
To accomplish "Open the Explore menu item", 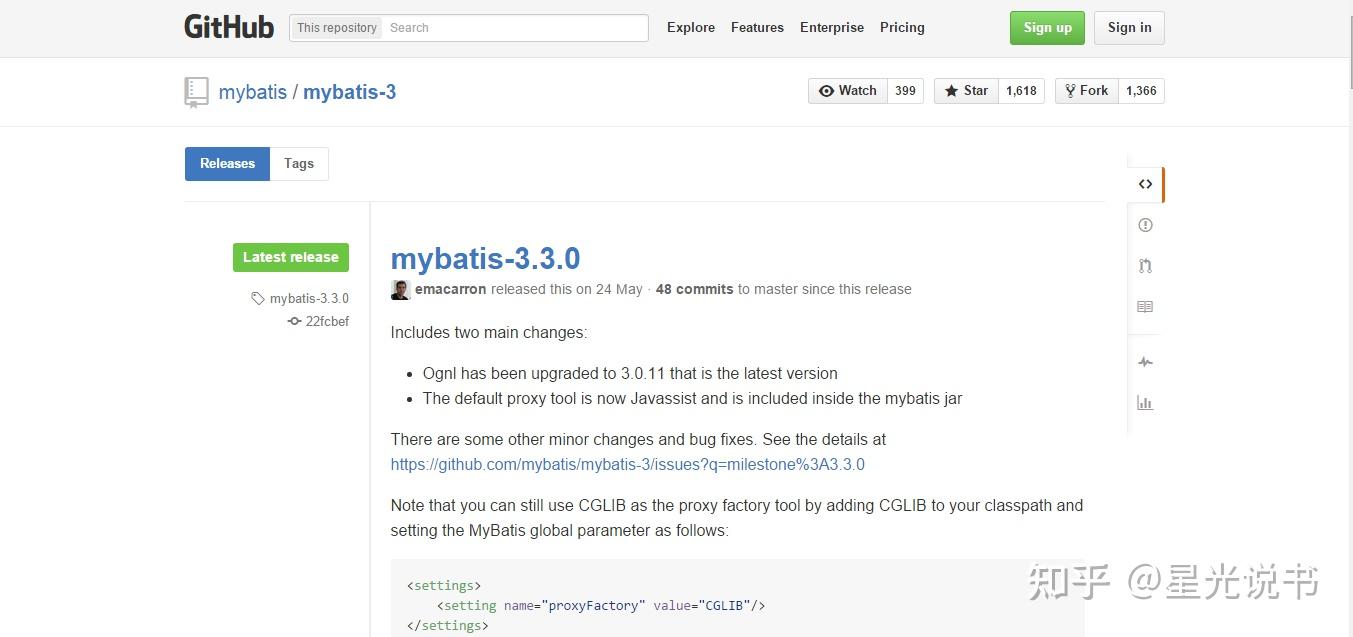I will (x=690, y=27).
